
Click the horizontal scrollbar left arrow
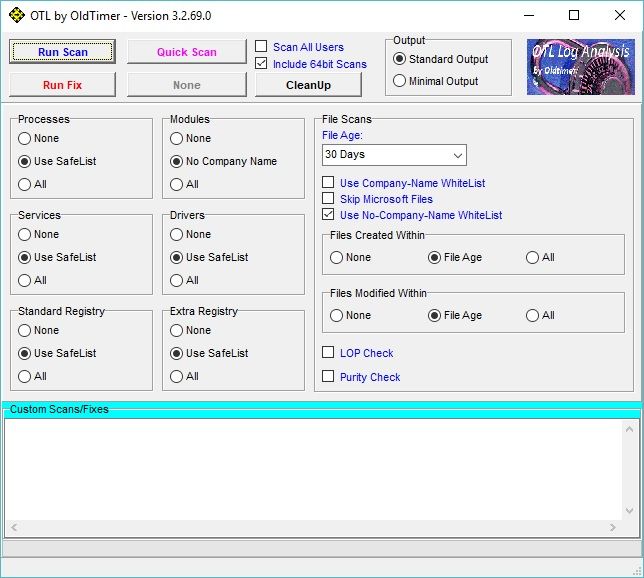(x=14, y=527)
